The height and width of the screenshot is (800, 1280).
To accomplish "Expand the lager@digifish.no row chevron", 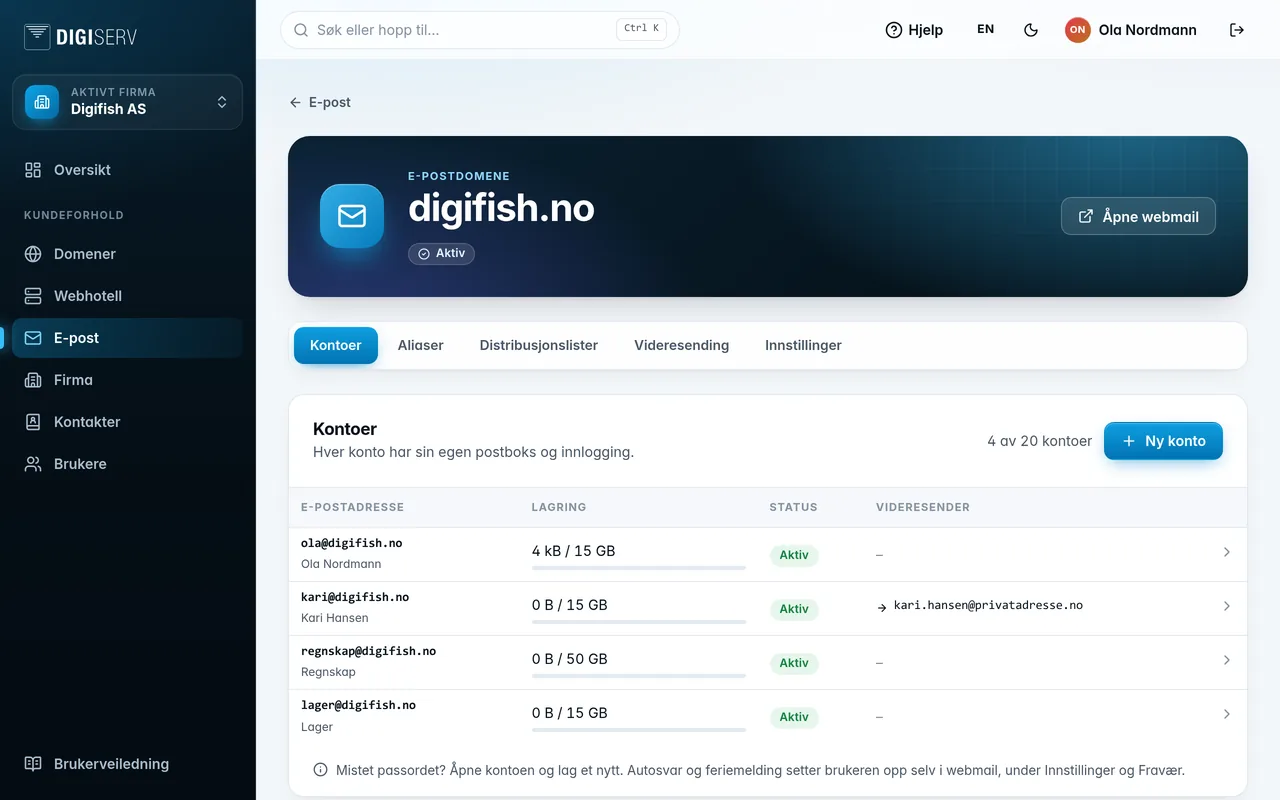I will [x=1227, y=714].
